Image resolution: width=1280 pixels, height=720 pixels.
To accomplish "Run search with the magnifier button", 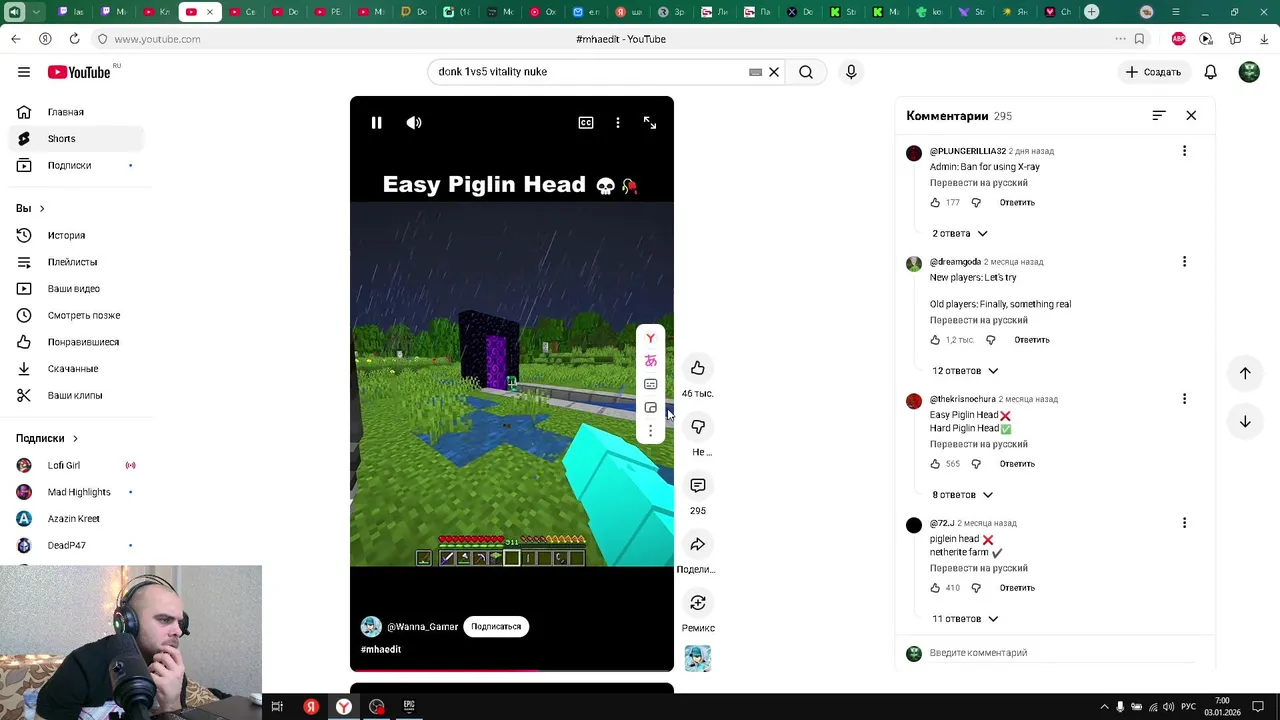I will click(x=806, y=72).
